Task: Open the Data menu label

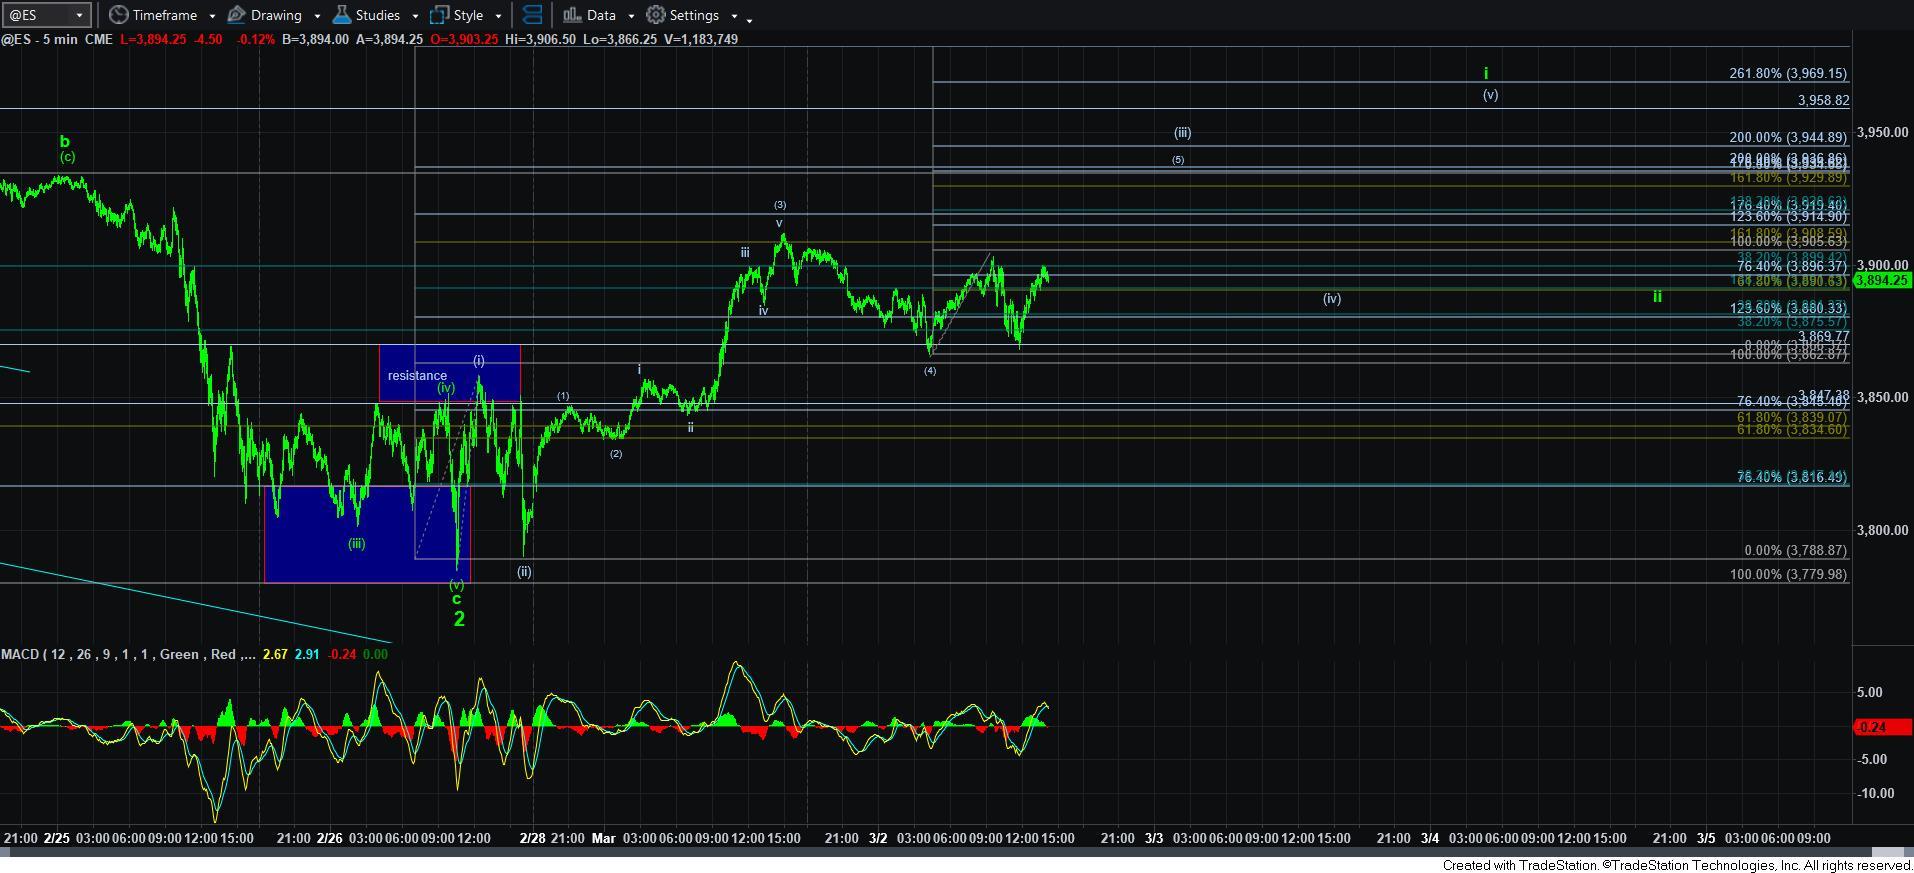Action: pyautogui.click(x=601, y=15)
